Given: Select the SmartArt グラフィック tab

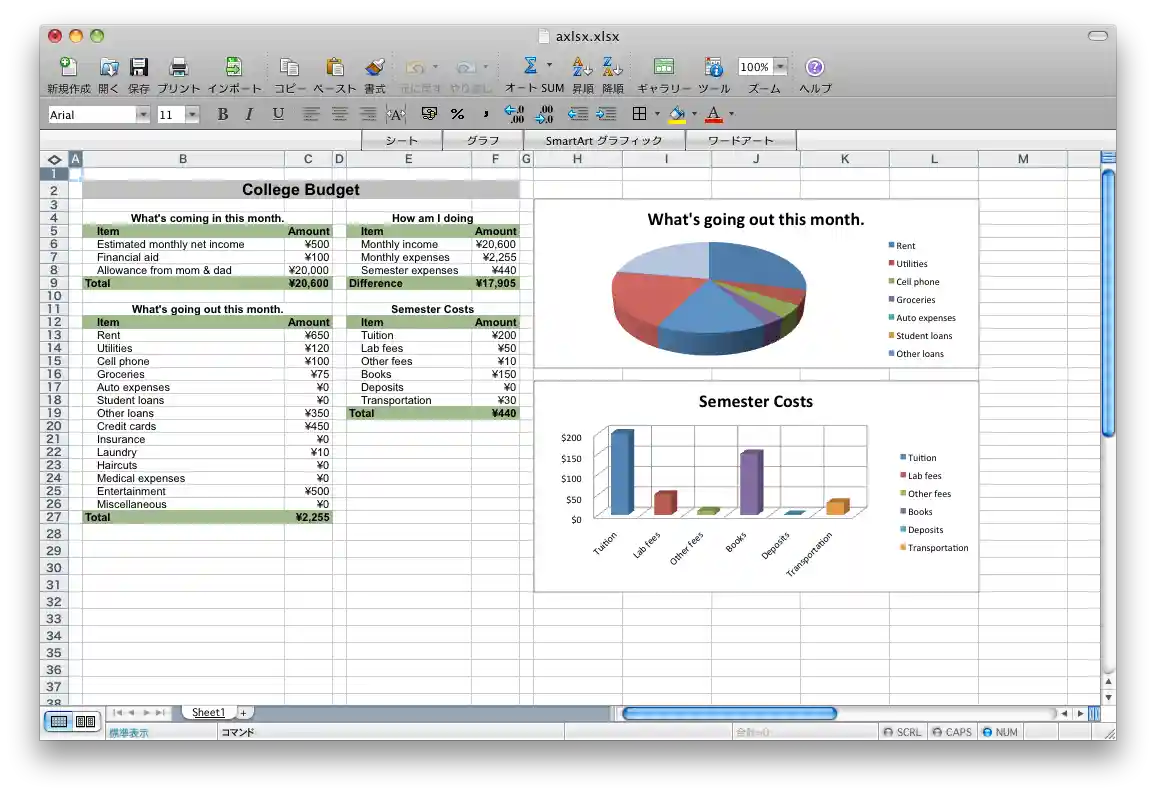Looking at the screenshot, I should point(605,140).
